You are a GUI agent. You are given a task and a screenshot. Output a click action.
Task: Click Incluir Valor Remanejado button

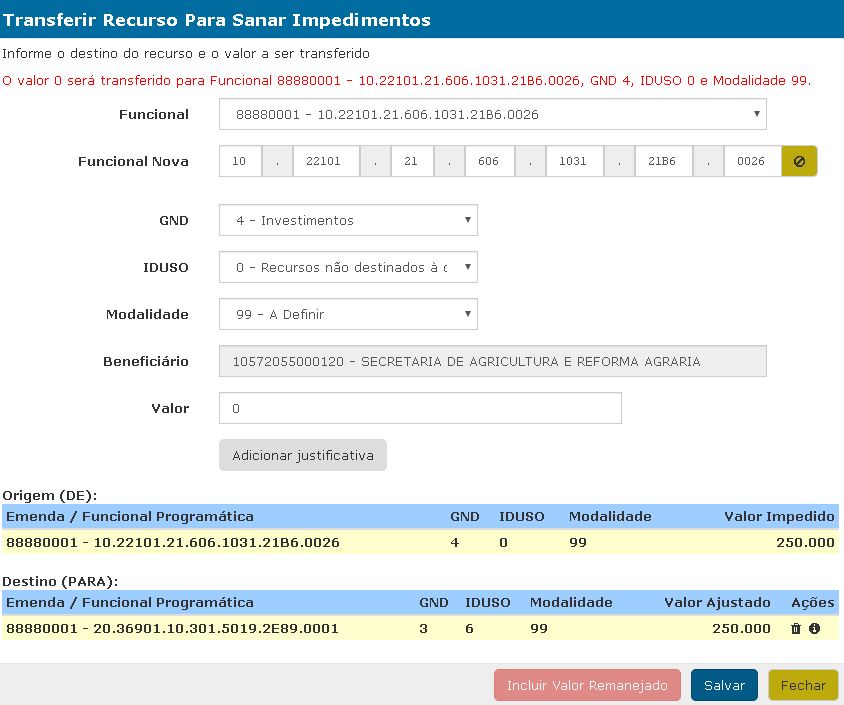587,685
